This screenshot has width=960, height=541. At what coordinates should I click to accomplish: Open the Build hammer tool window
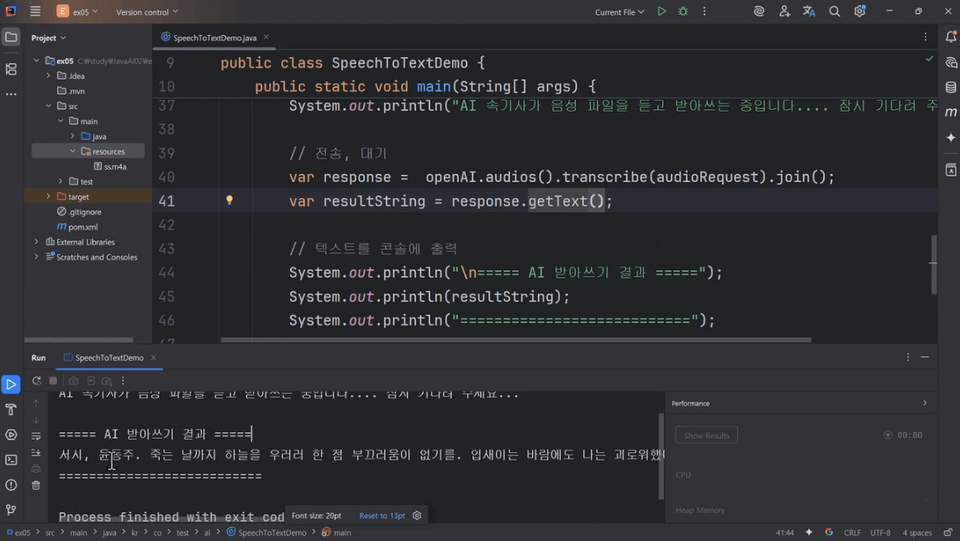(x=11, y=409)
